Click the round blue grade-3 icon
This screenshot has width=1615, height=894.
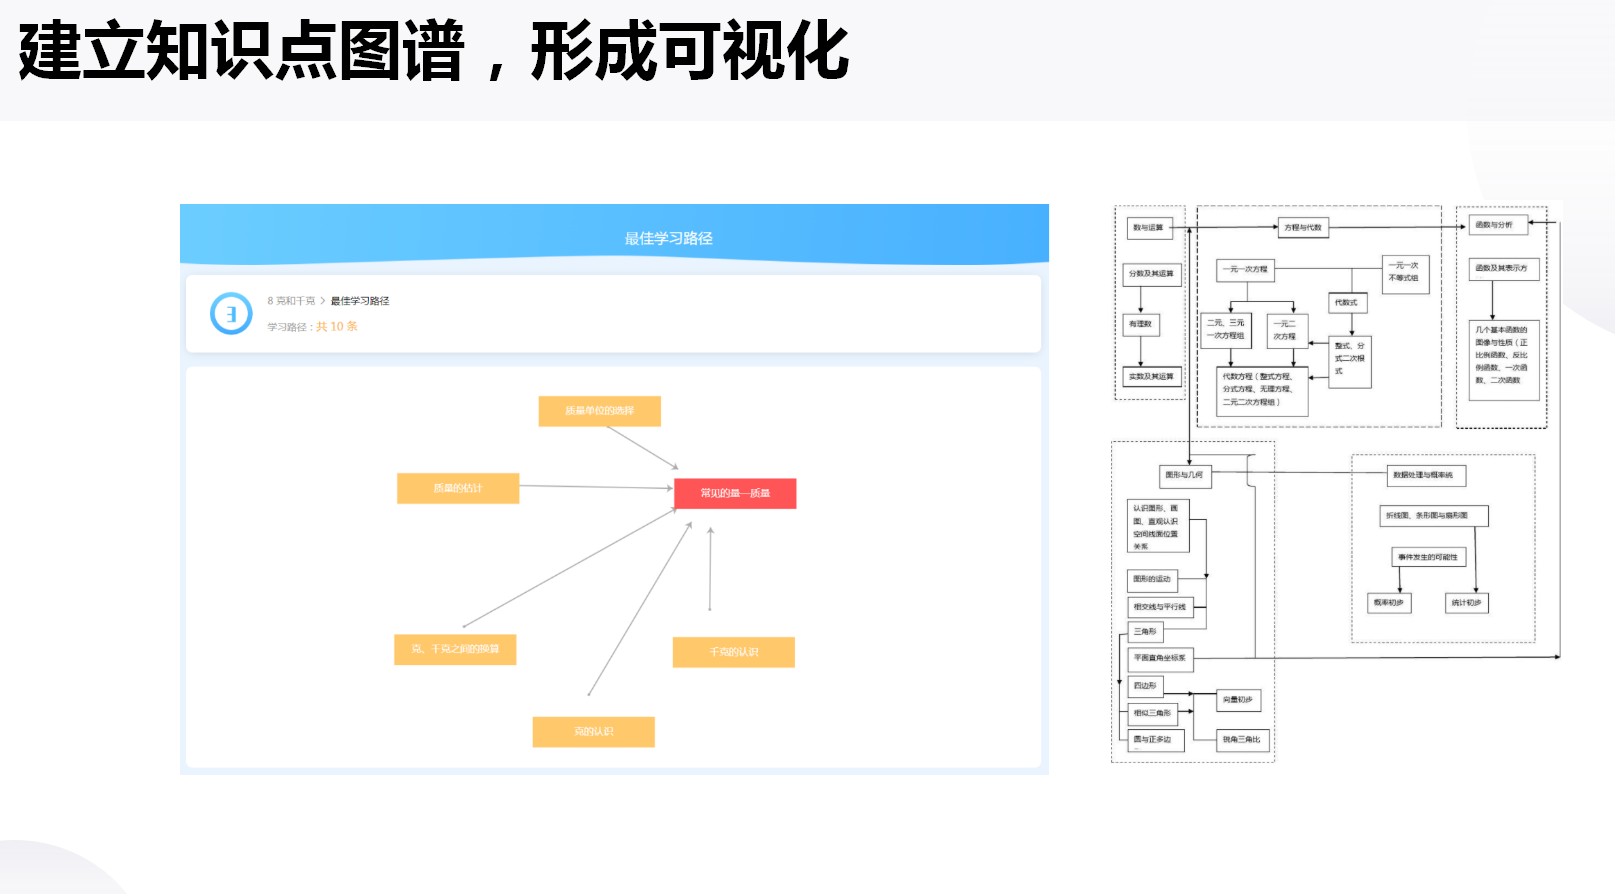tap(231, 314)
